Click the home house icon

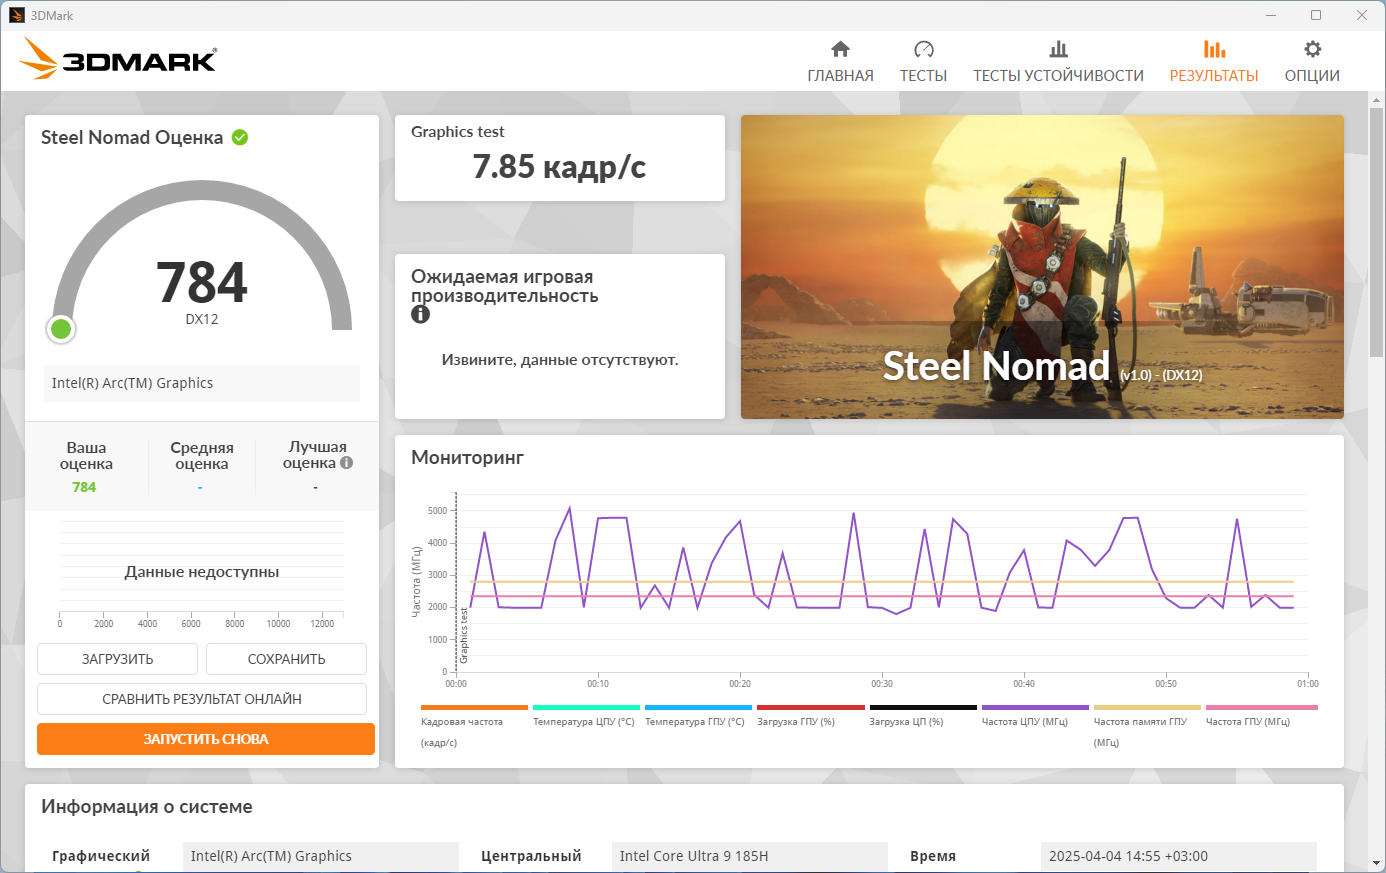tap(840, 49)
